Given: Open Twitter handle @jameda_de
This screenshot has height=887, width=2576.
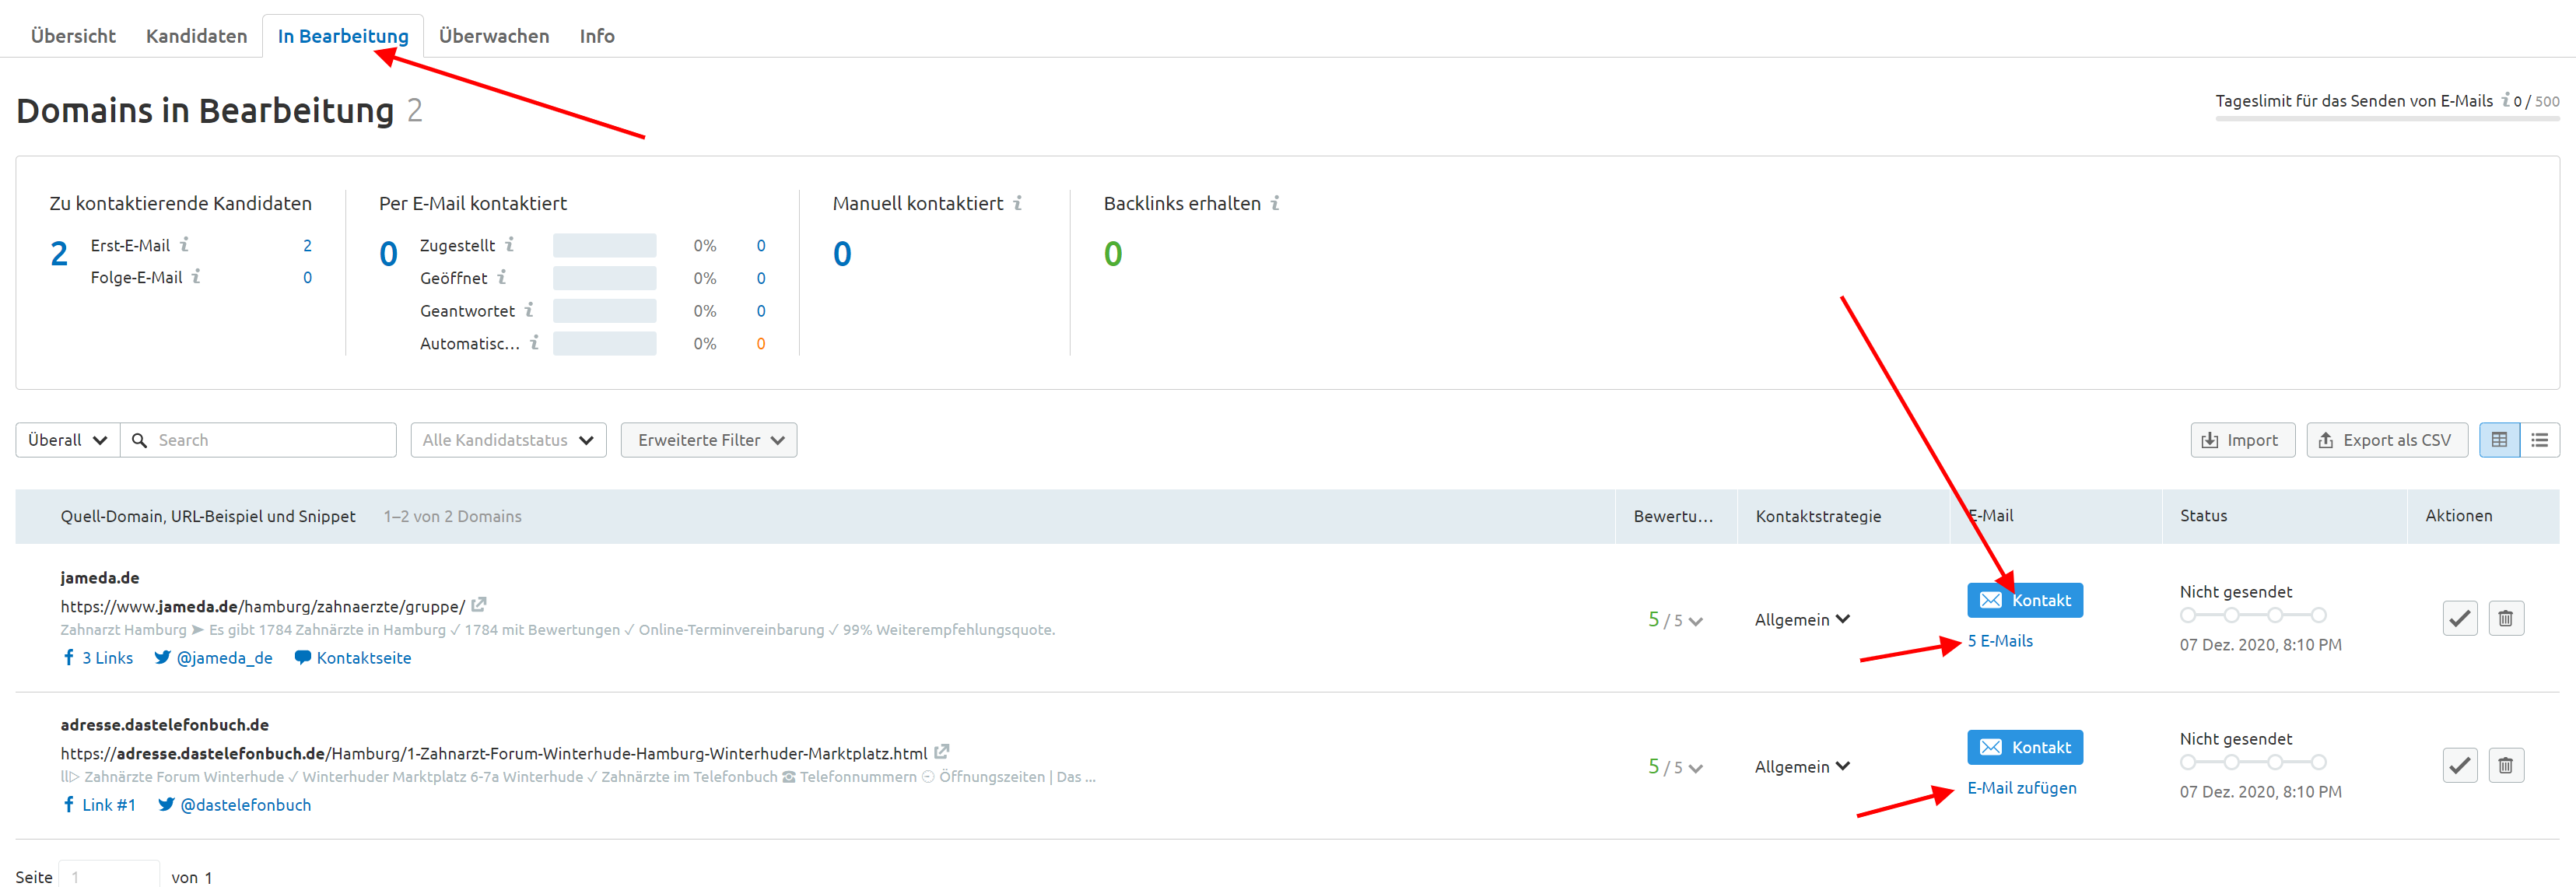Looking at the screenshot, I should click(213, 657).
